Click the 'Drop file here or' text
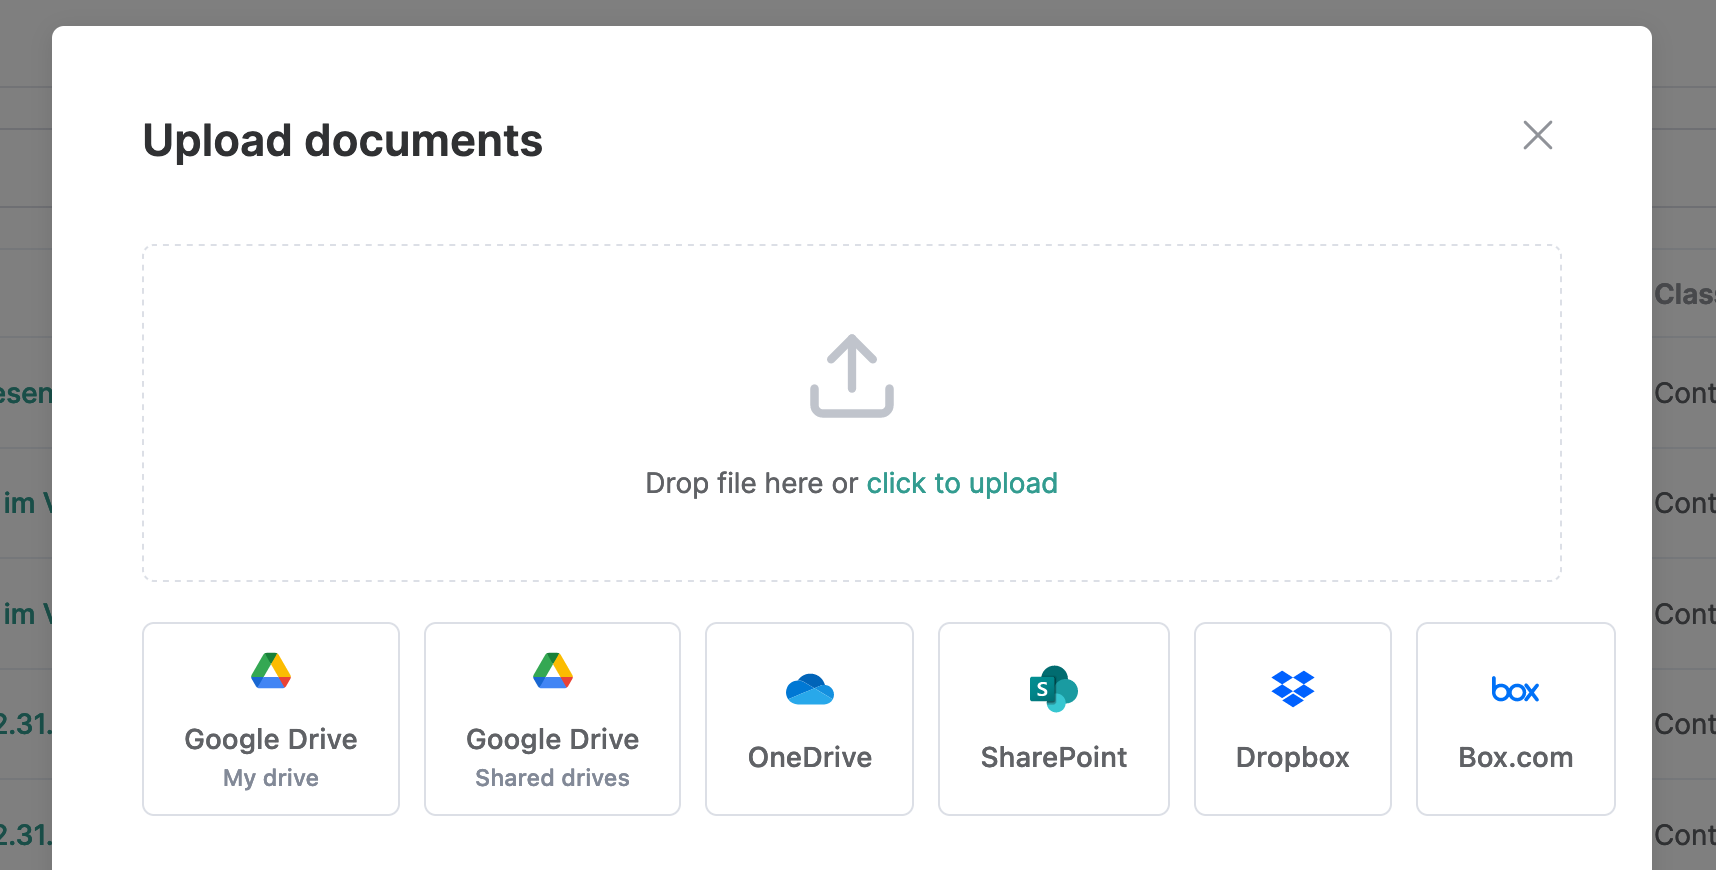The image size is (1716, 870). click(x=752, y=483)
